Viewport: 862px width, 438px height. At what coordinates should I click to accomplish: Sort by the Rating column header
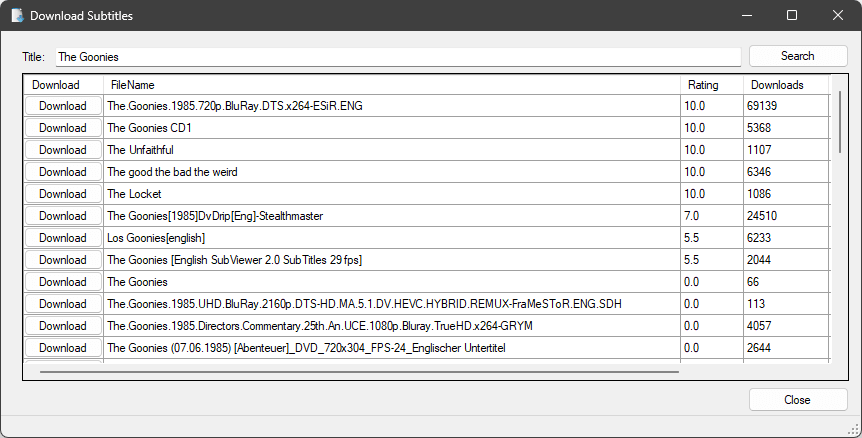pos(712,85)
